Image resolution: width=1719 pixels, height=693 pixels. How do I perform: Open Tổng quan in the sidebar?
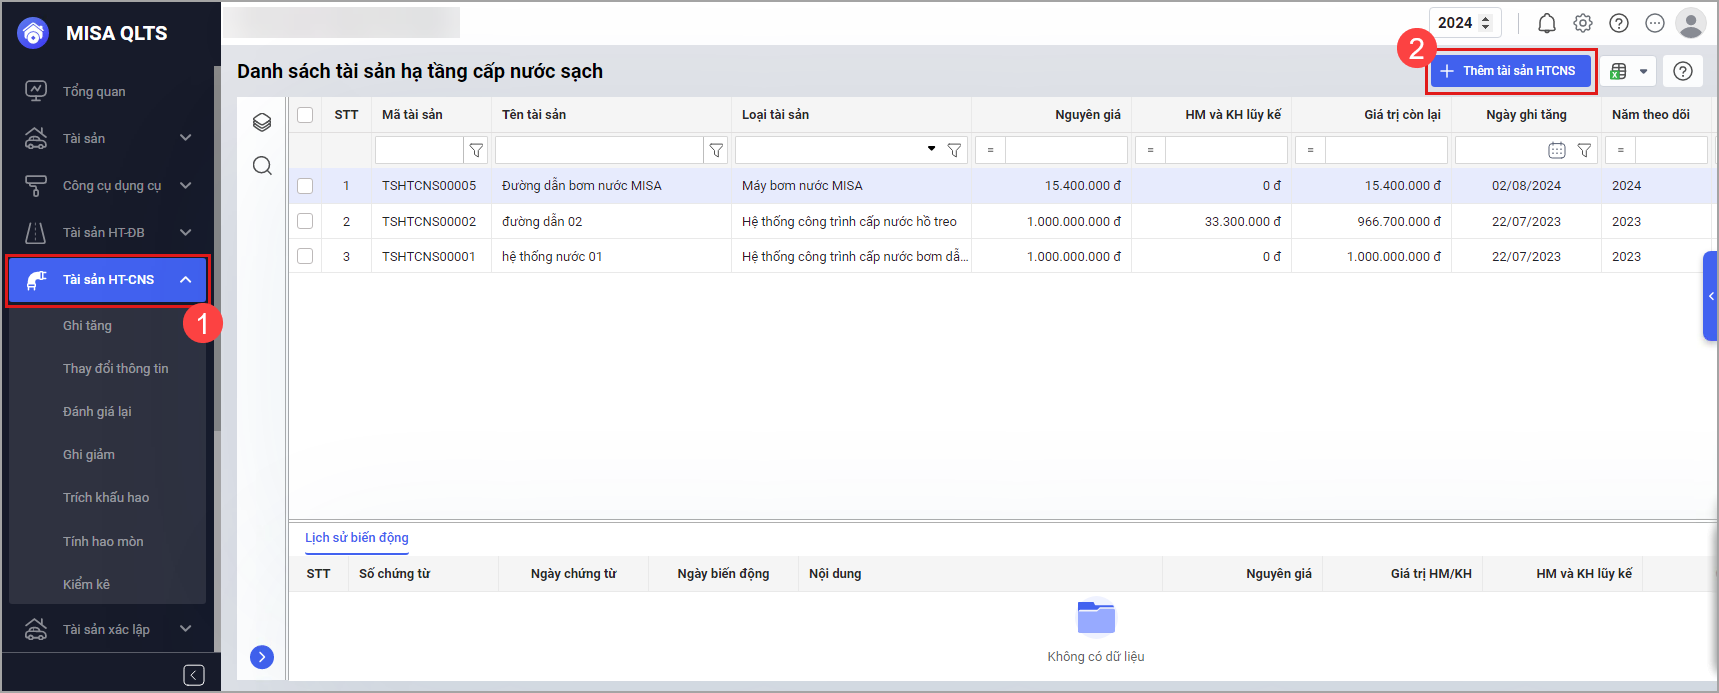click(x=94, y=91)
